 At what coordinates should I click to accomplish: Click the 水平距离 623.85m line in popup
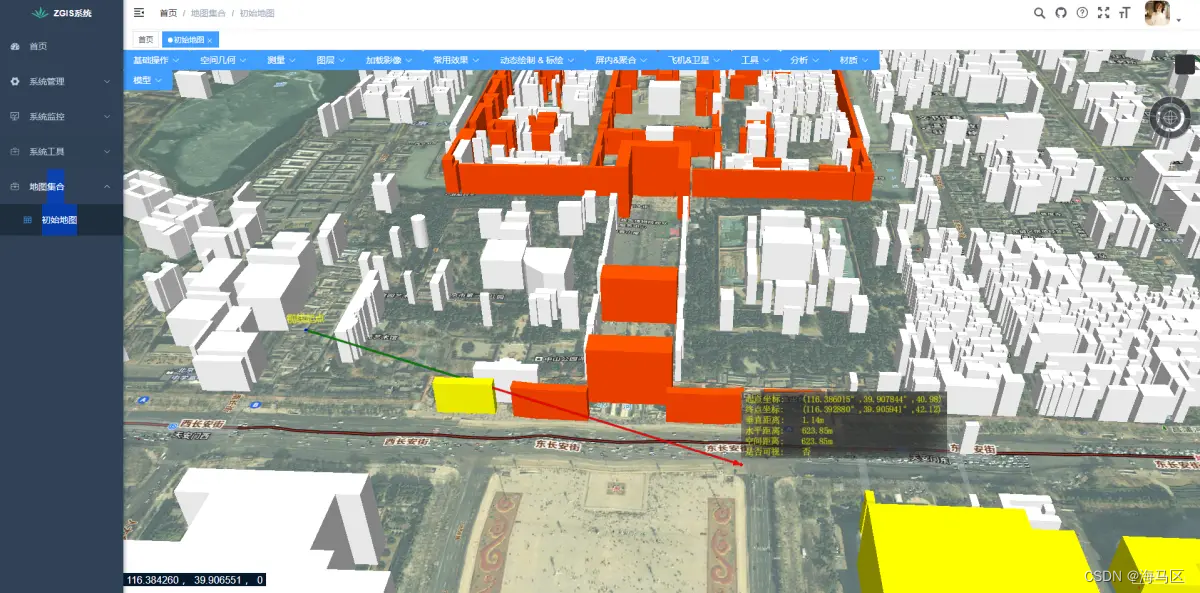point(789,430)
